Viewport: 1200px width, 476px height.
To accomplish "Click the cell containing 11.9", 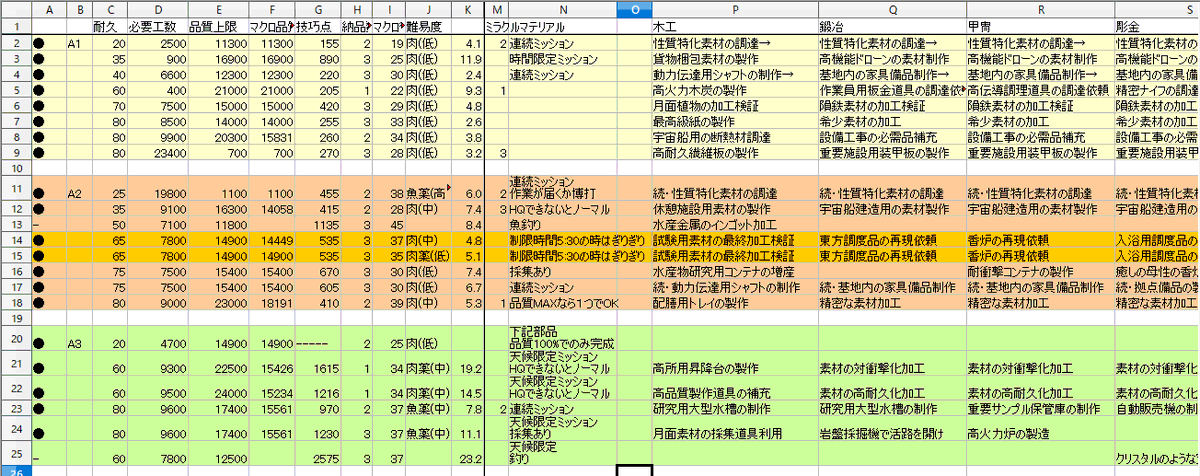I will 467,59.
